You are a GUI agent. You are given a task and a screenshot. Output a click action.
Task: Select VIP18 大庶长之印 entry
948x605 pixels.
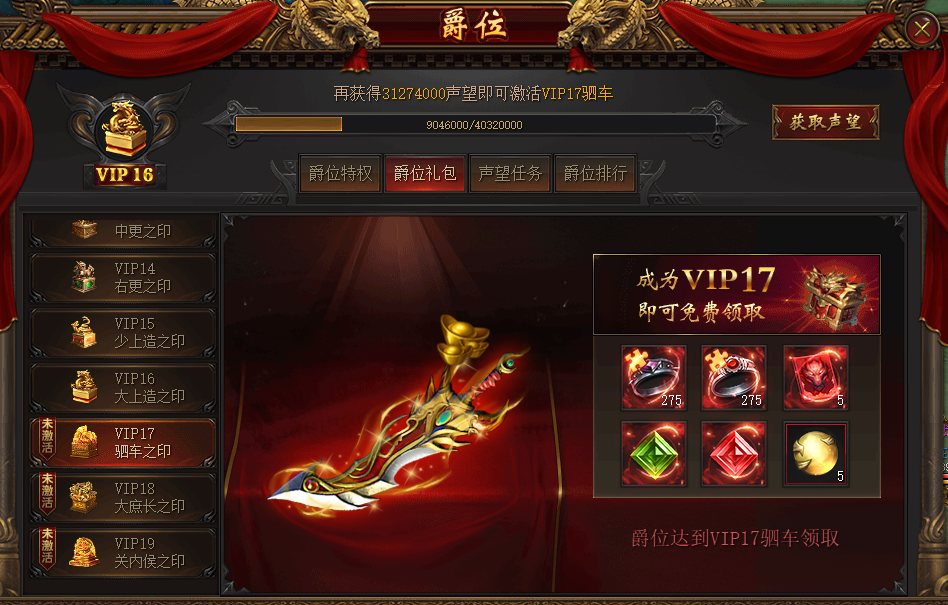[123, 497]
